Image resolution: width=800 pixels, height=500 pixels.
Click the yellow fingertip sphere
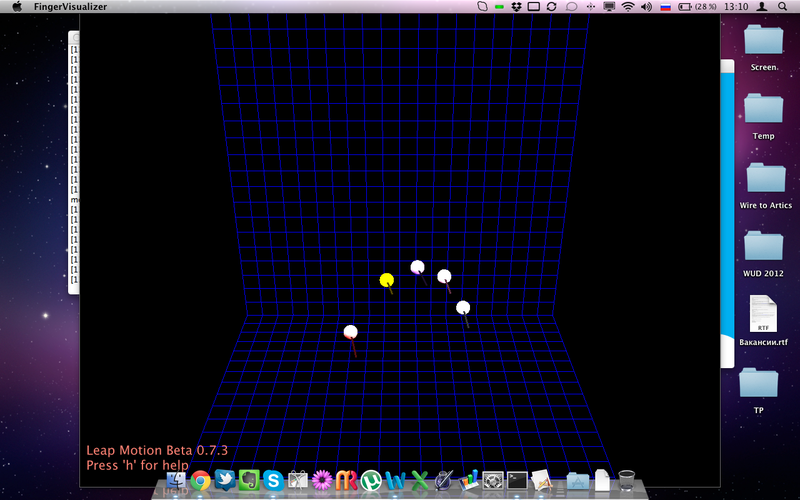tap(387, 280)
